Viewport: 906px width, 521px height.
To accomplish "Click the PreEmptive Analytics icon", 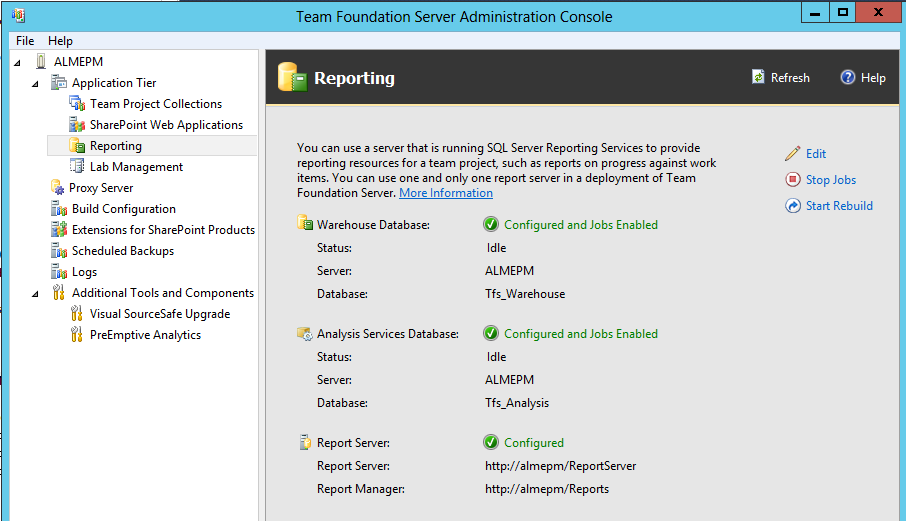I will (76, 334).
